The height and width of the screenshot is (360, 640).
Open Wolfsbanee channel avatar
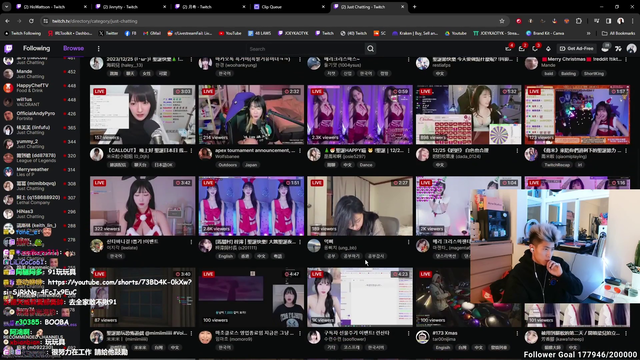coord(205,154)
